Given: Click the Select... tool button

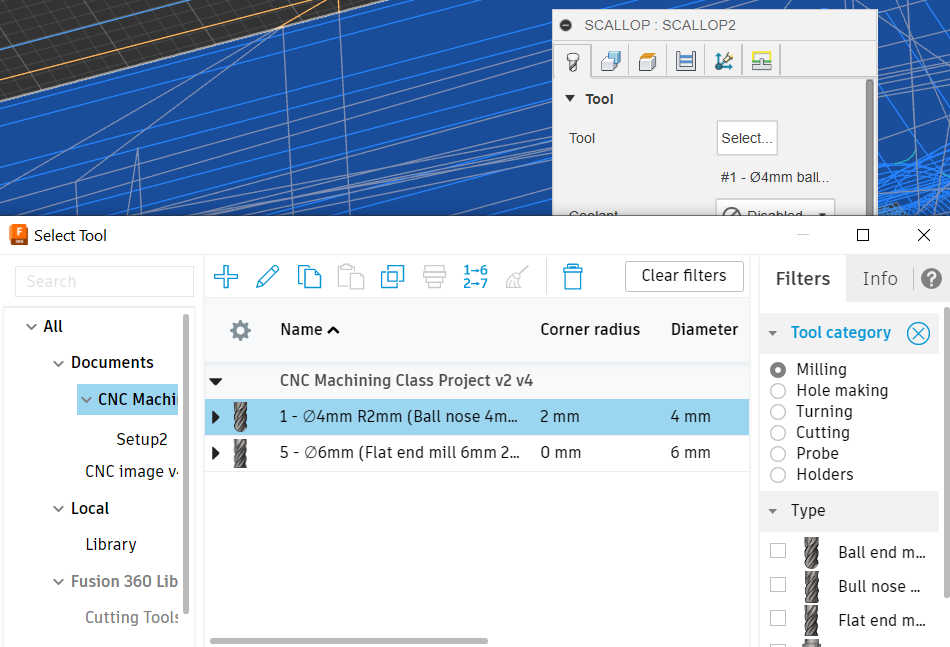Looking at the screenshot, I should coord(747,138).
